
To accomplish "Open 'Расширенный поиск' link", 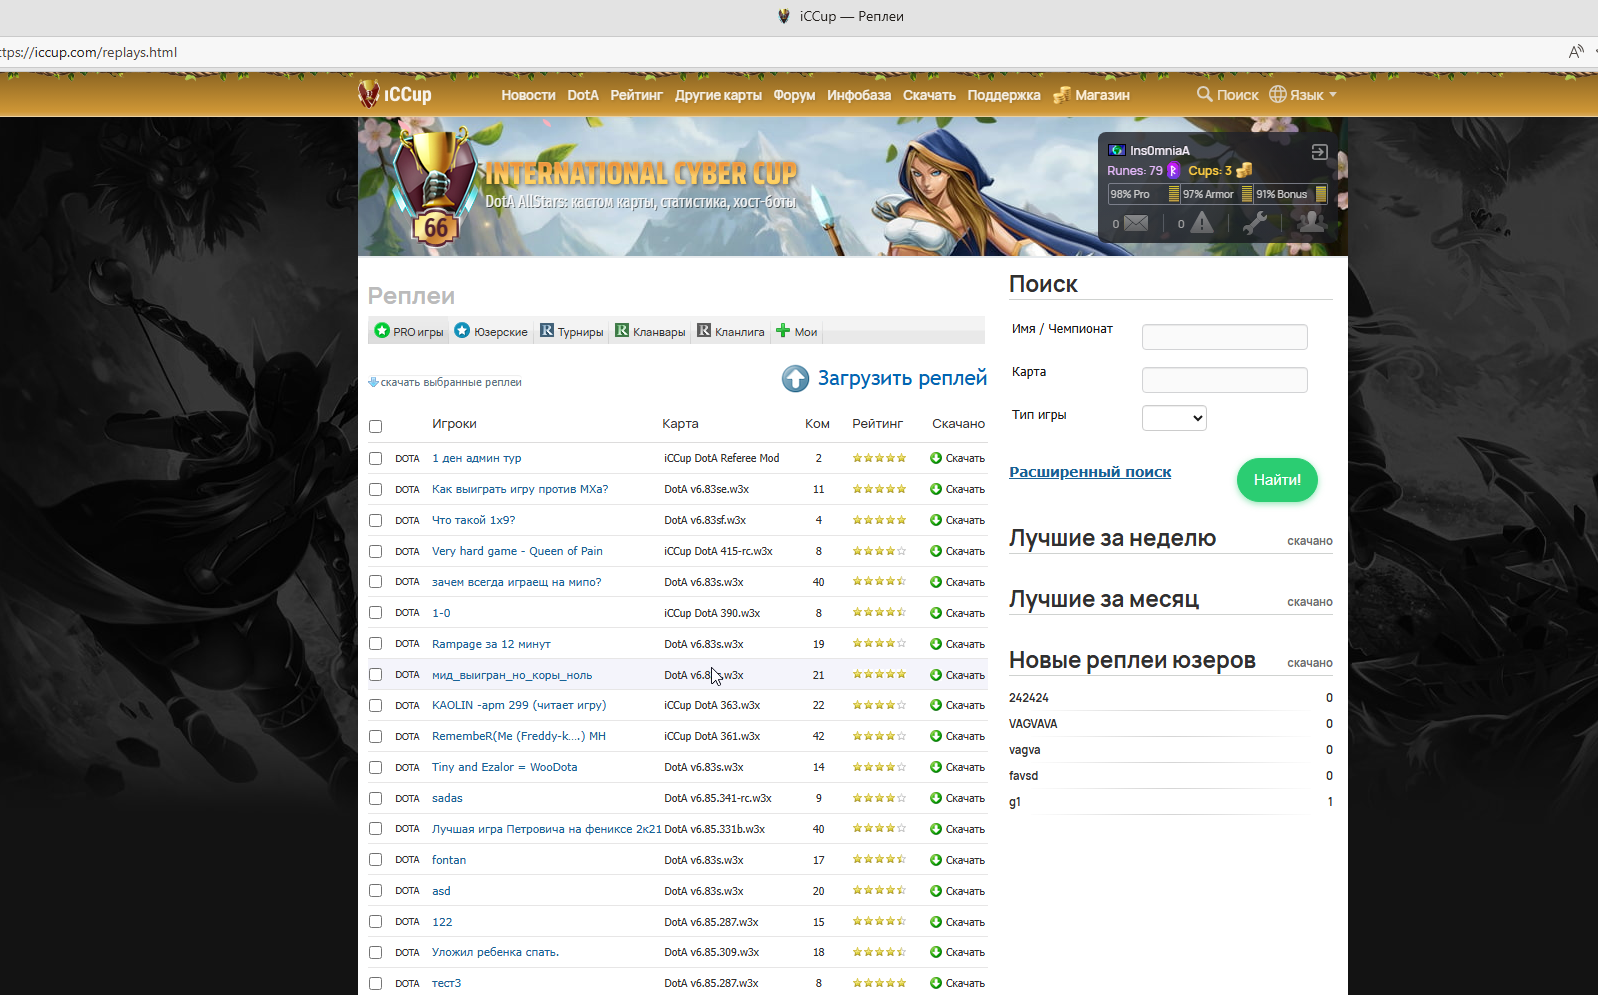I will [x=1090, y=472].
